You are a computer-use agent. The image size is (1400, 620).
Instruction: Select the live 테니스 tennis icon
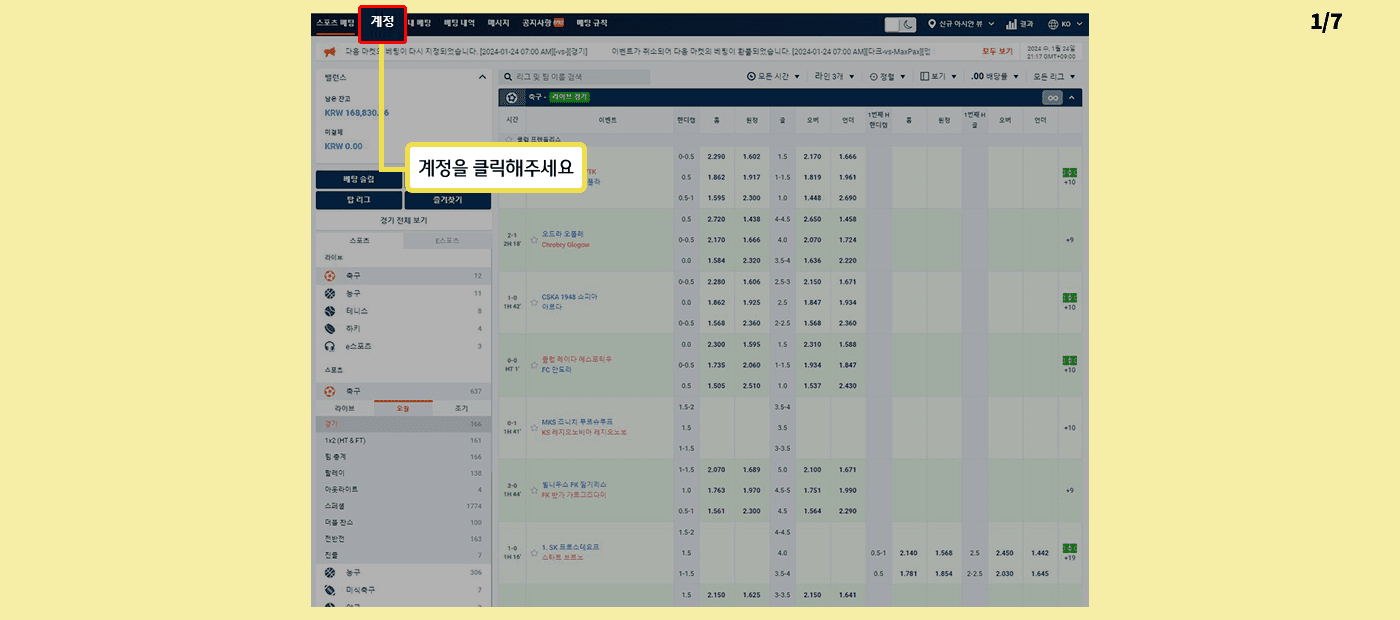330,311
